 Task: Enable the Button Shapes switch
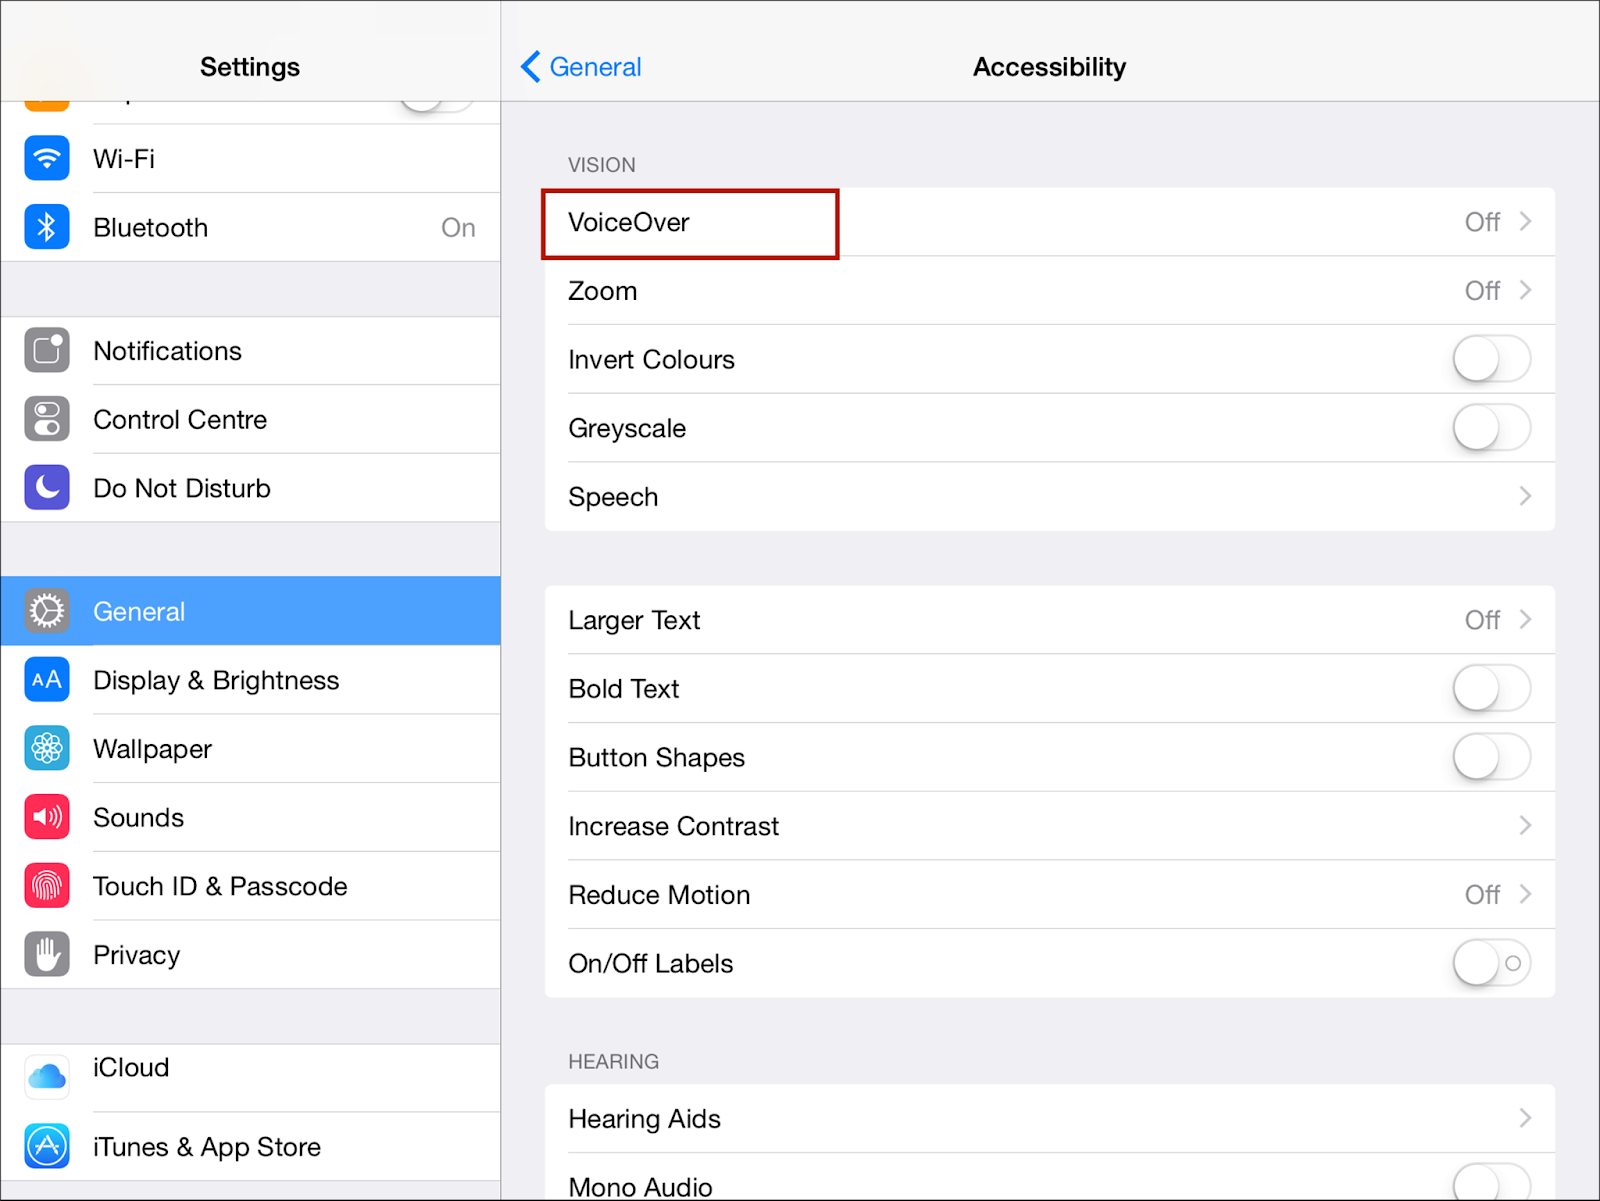tap(1491, 757)
